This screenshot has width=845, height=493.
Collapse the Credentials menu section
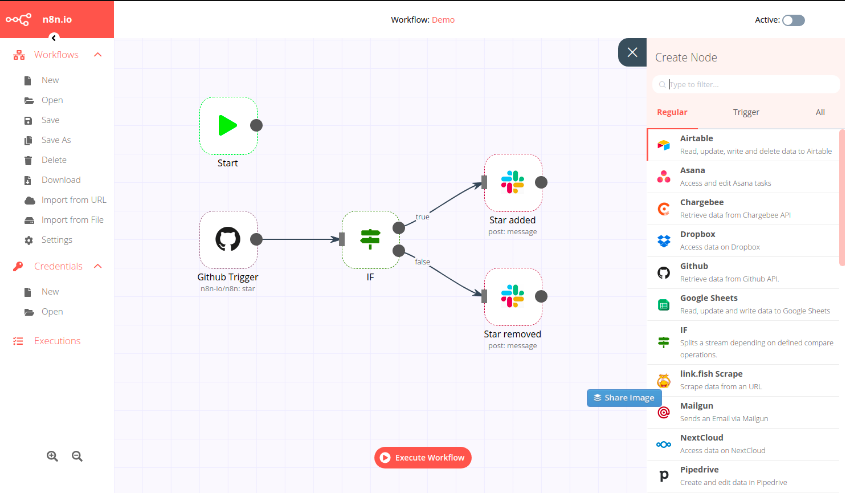point(98,266)
